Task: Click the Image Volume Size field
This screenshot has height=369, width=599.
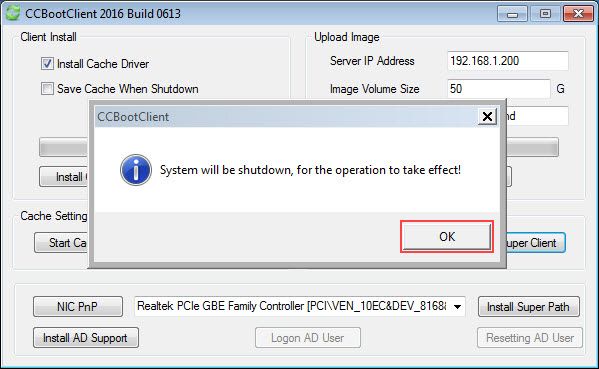Action: point(499,89)
